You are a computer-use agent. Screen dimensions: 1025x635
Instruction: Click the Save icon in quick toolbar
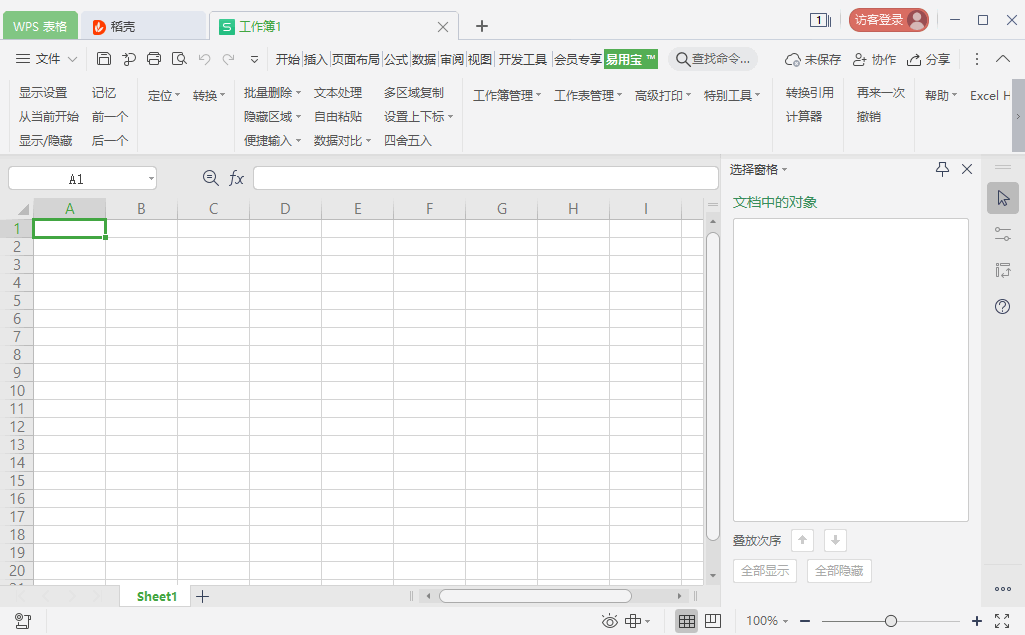pyautogui.click(x=103, y=59)
